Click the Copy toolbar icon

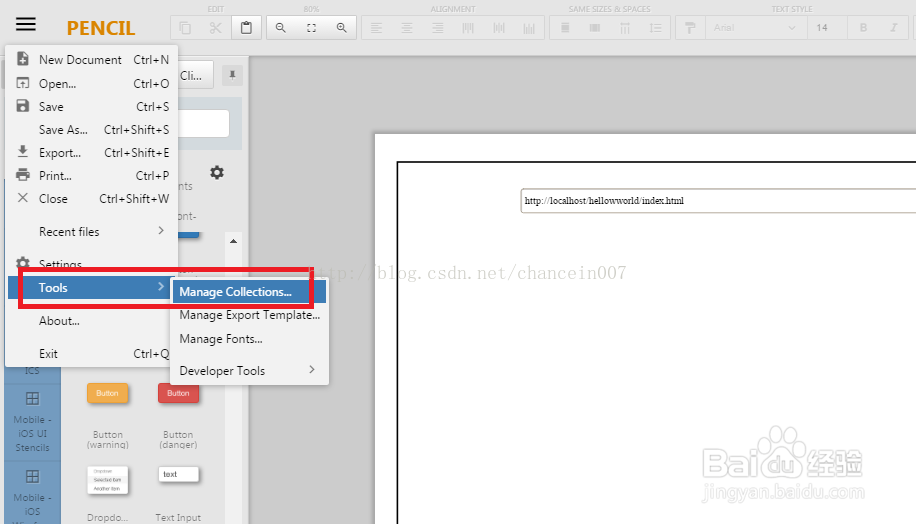pos(185,27)
